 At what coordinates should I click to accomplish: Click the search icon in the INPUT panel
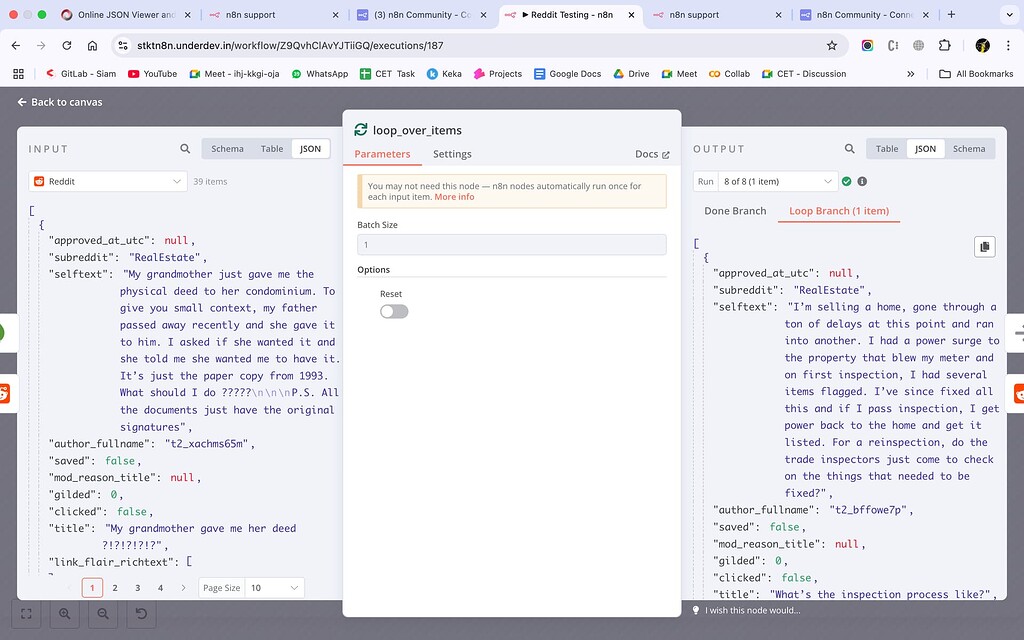pos(184,147)
